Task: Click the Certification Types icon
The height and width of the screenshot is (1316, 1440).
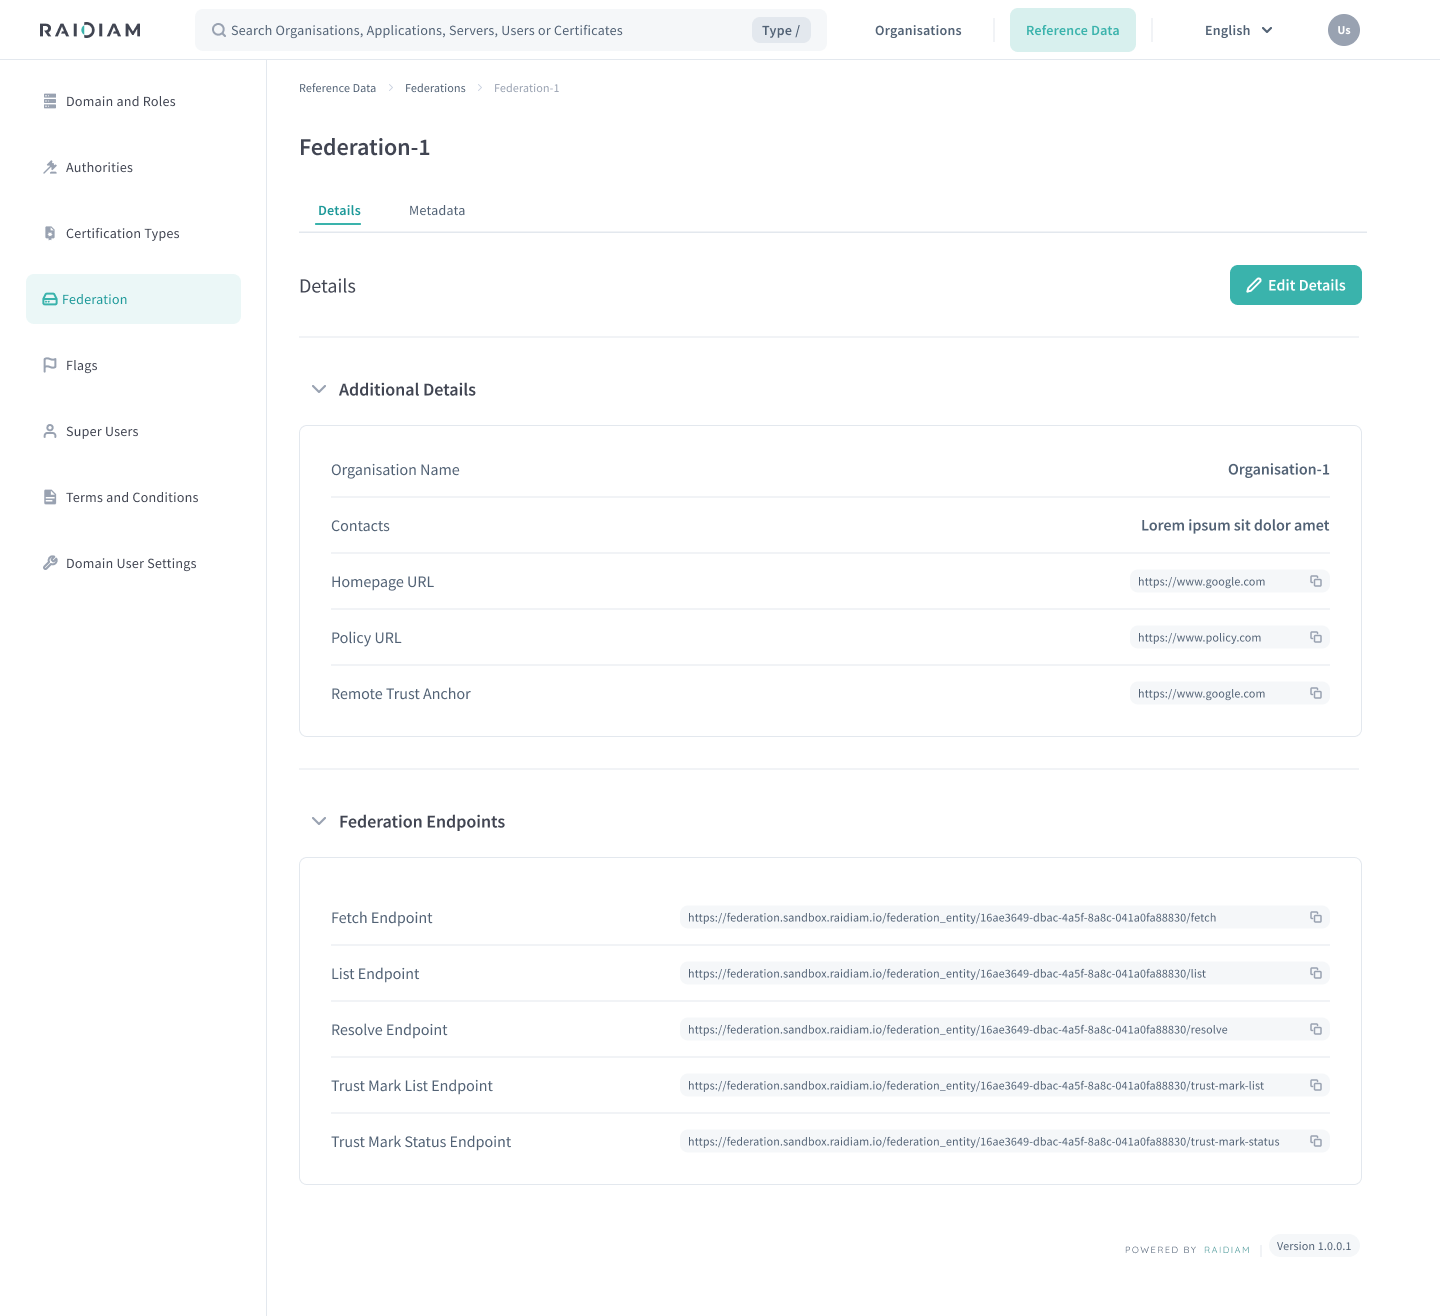Action: click(50, 233)
